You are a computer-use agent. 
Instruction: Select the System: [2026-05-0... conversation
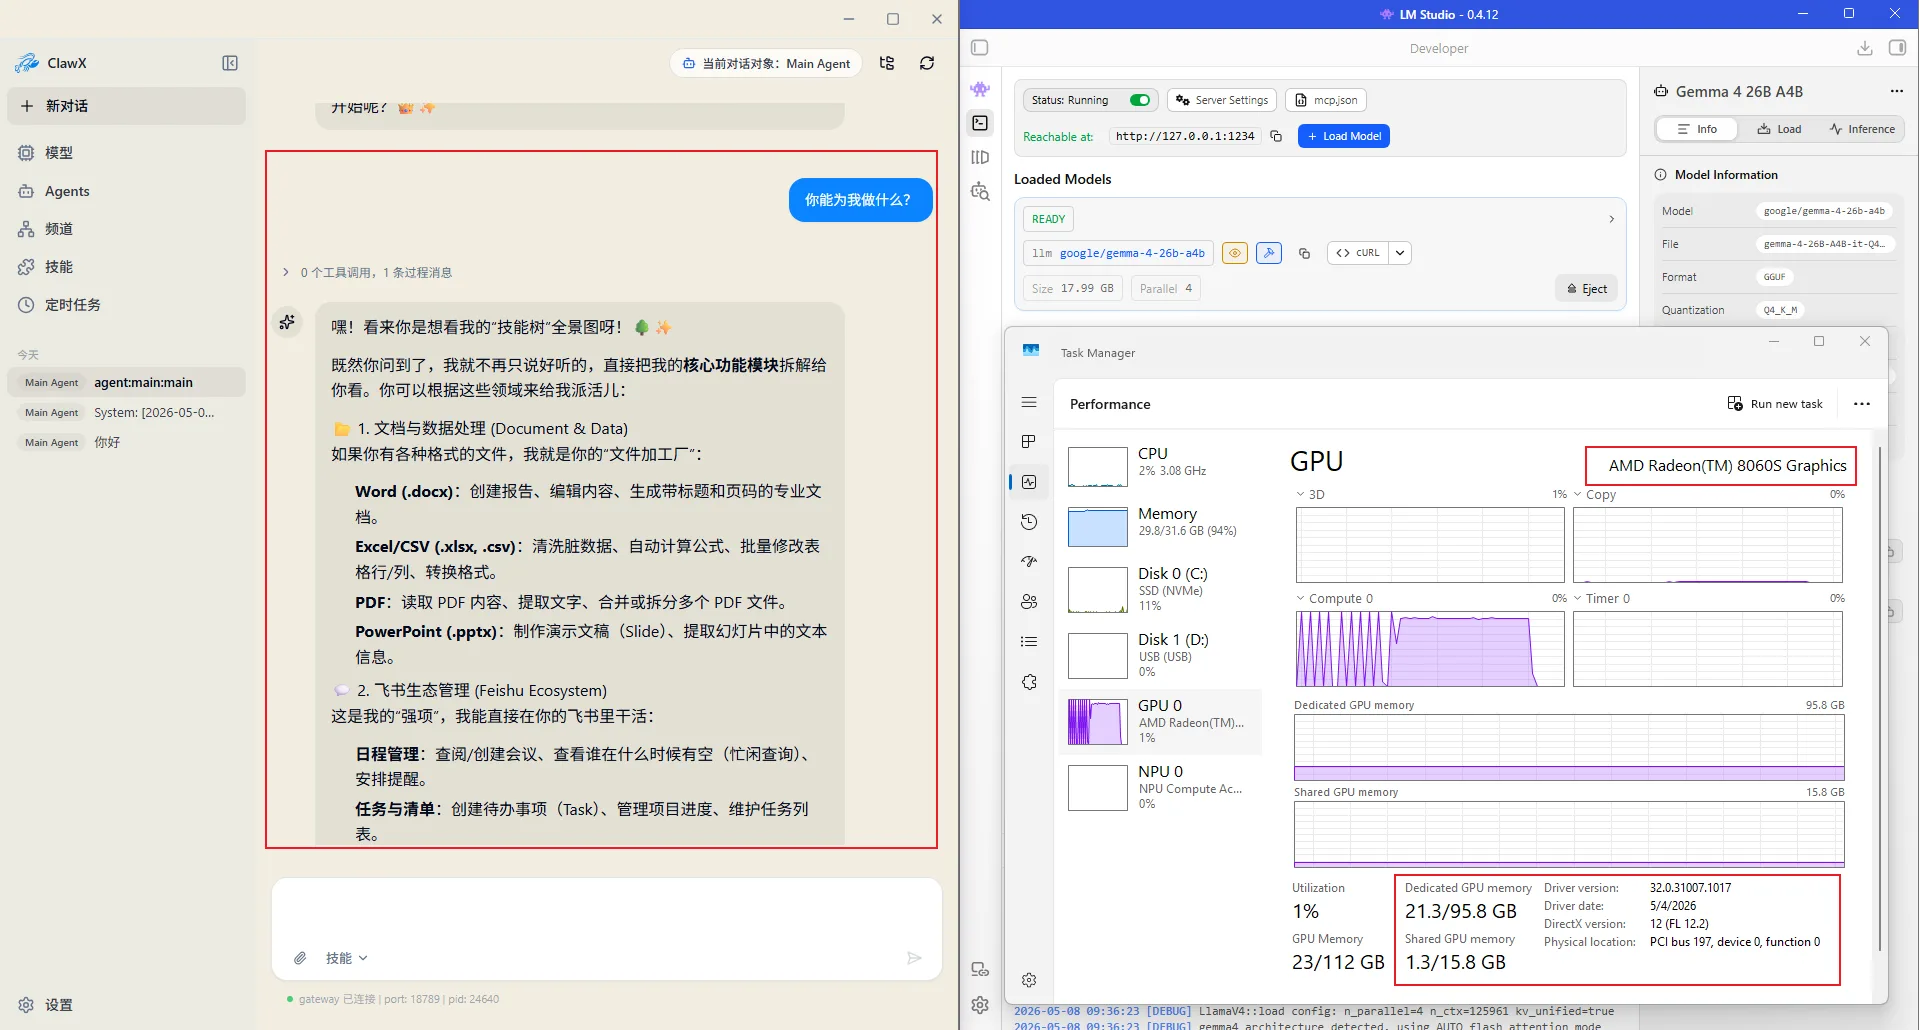pos(126,412)
